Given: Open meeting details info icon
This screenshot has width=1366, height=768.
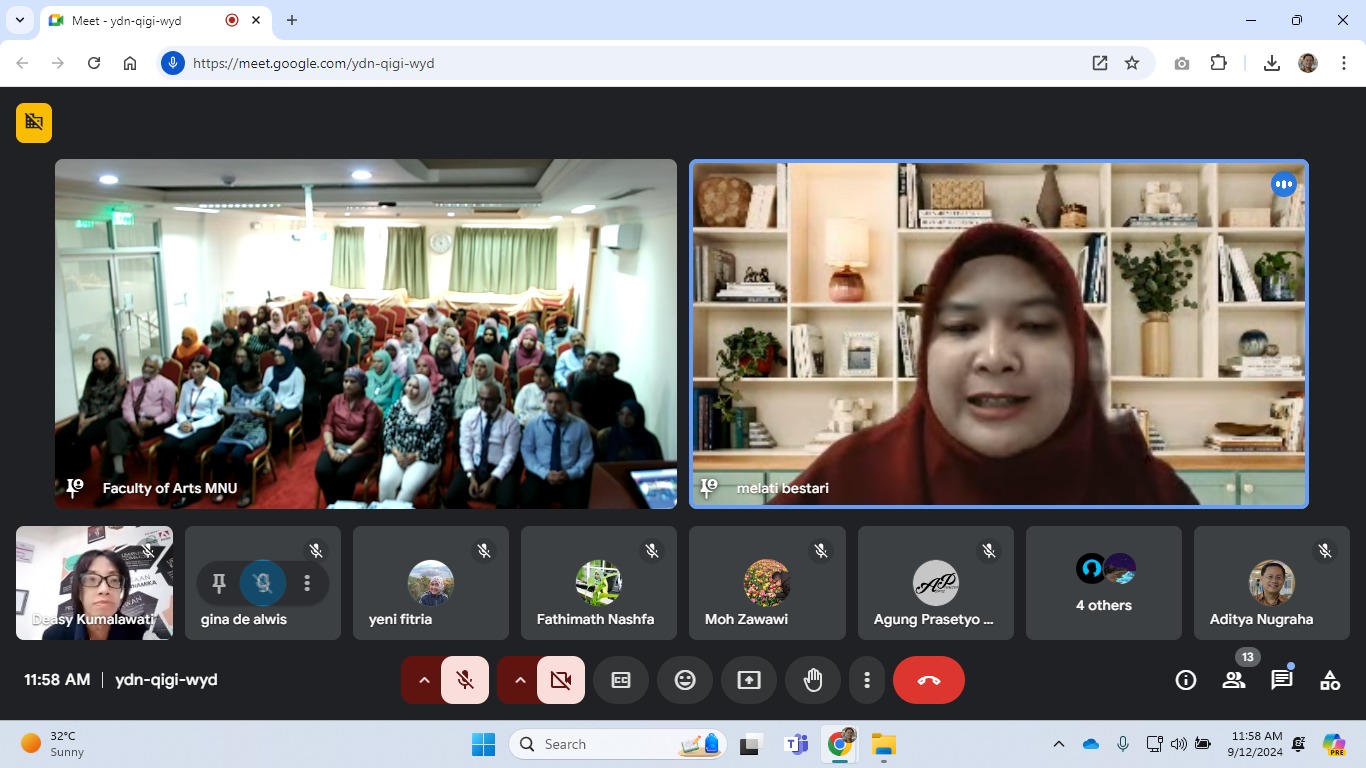Looking at the screenshot, I should (1185, 680).
